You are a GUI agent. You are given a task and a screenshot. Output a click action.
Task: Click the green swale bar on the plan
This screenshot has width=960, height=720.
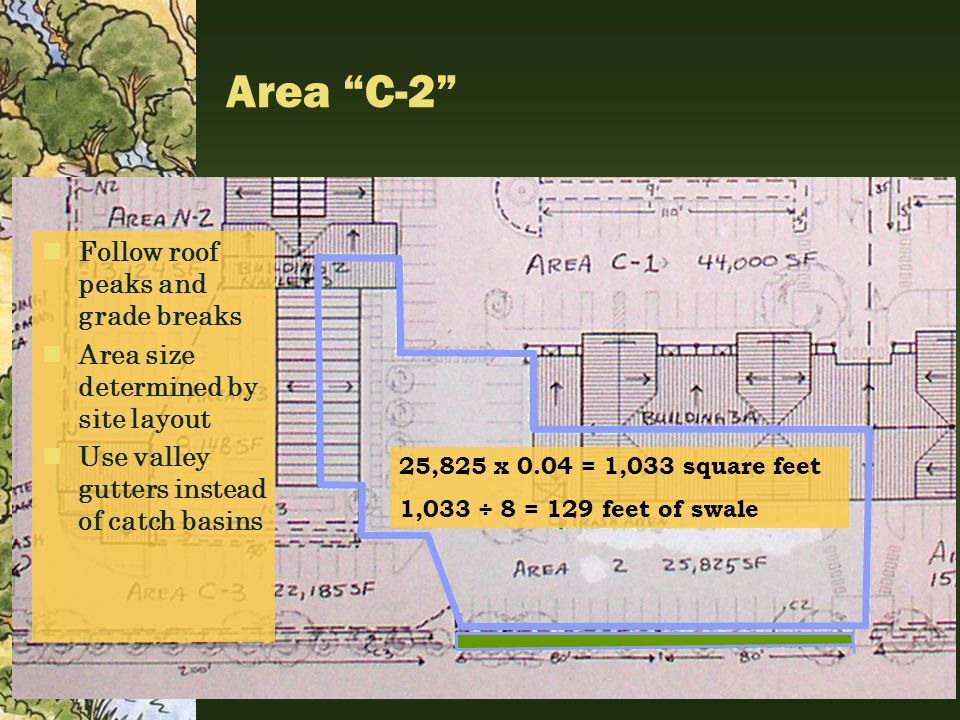[x=654, y=640]
